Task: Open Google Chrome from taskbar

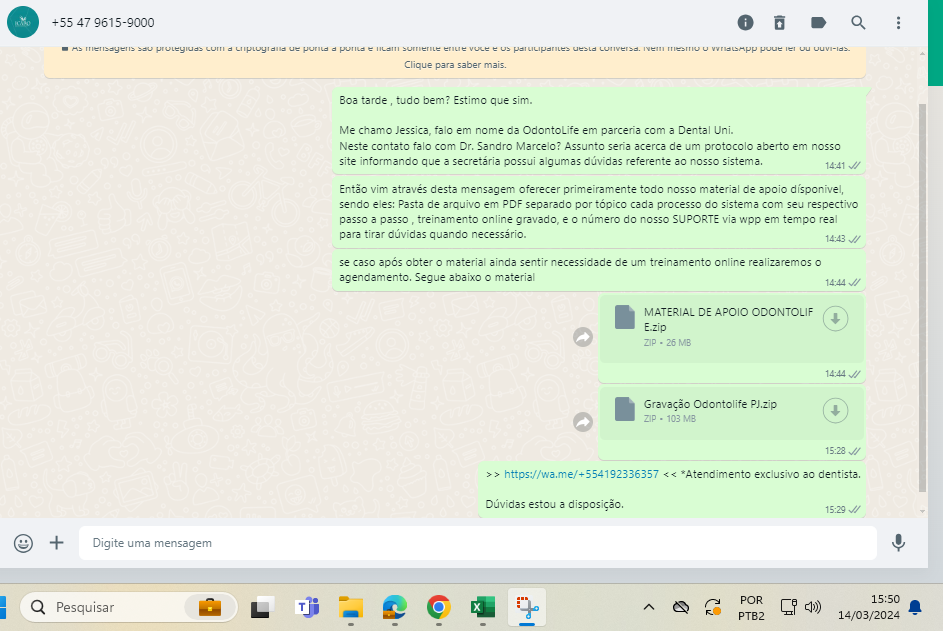Action: (x=438, y=608)
